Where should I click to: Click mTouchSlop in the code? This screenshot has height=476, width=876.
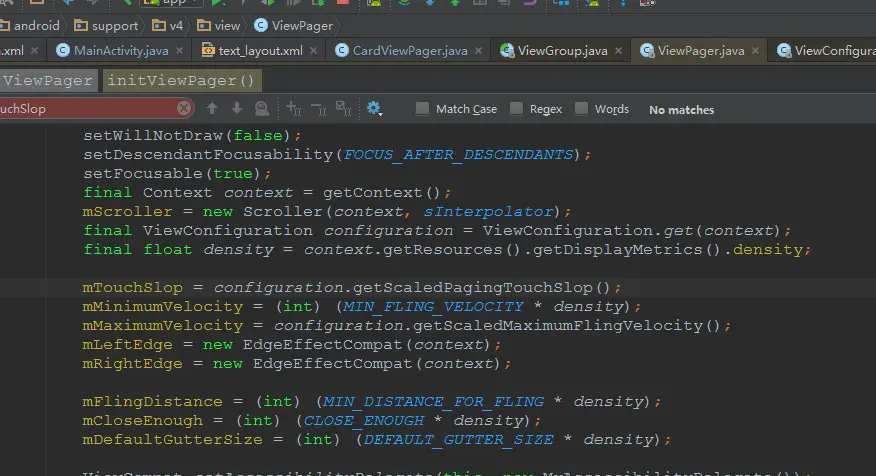coord(132,288)
